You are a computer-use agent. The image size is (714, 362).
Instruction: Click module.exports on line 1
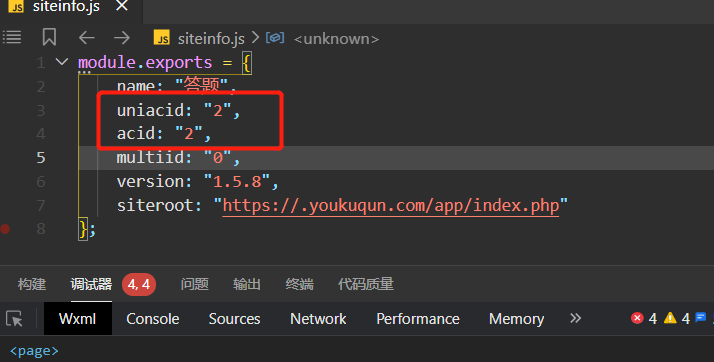[x=145, y=62]
